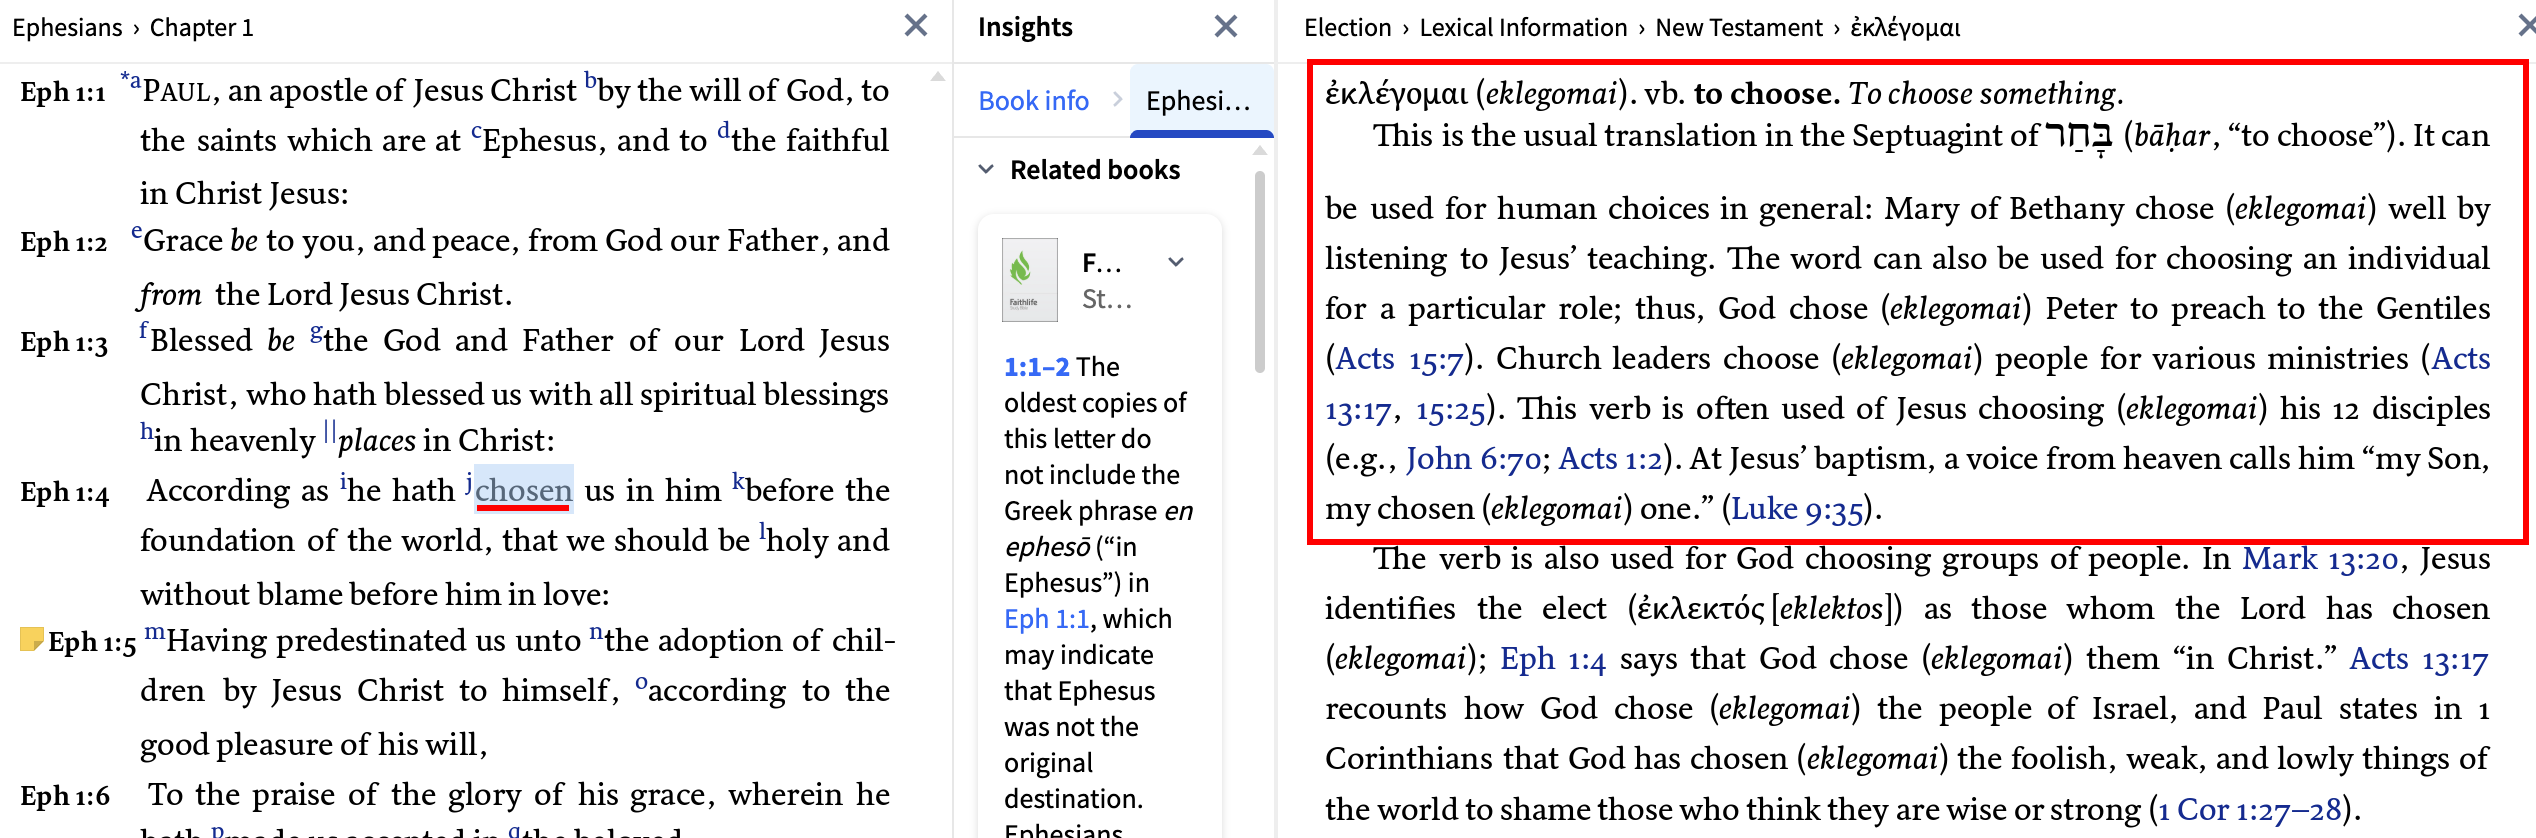Expand the Faithlife Study Bible card dropdown
Screen dimensions: 2536x838
1176,262
